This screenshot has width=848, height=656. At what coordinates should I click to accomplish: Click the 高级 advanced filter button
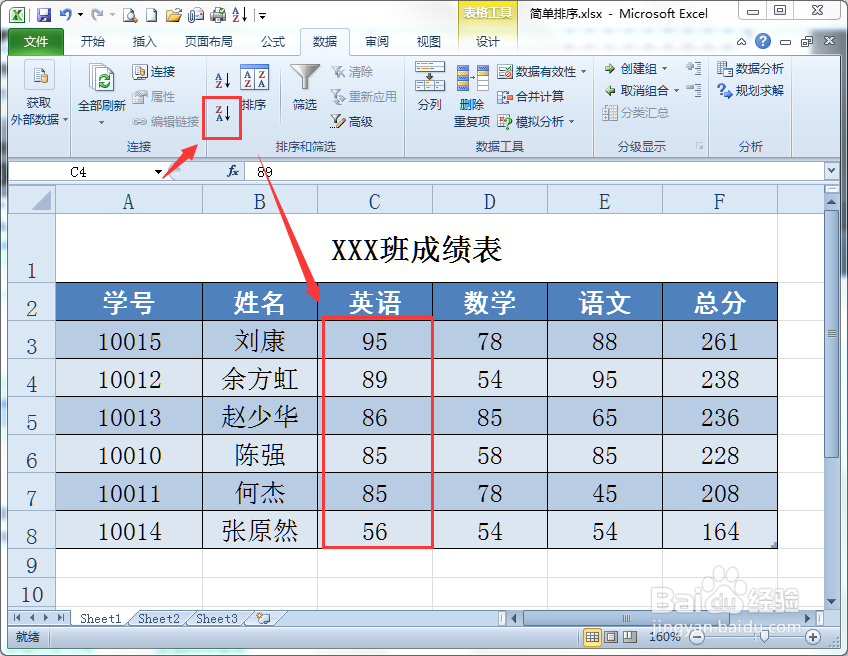352,121
